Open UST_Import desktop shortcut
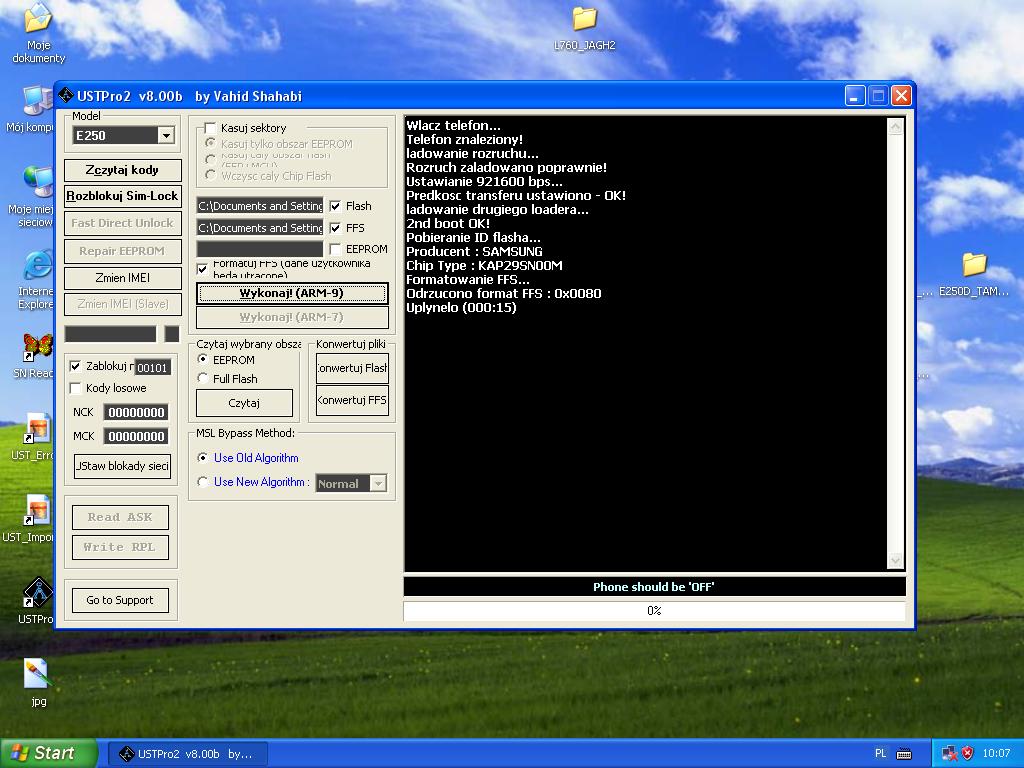Image resolution: width=1024 pixels, height=768 pixels. [x=31, y=519]
